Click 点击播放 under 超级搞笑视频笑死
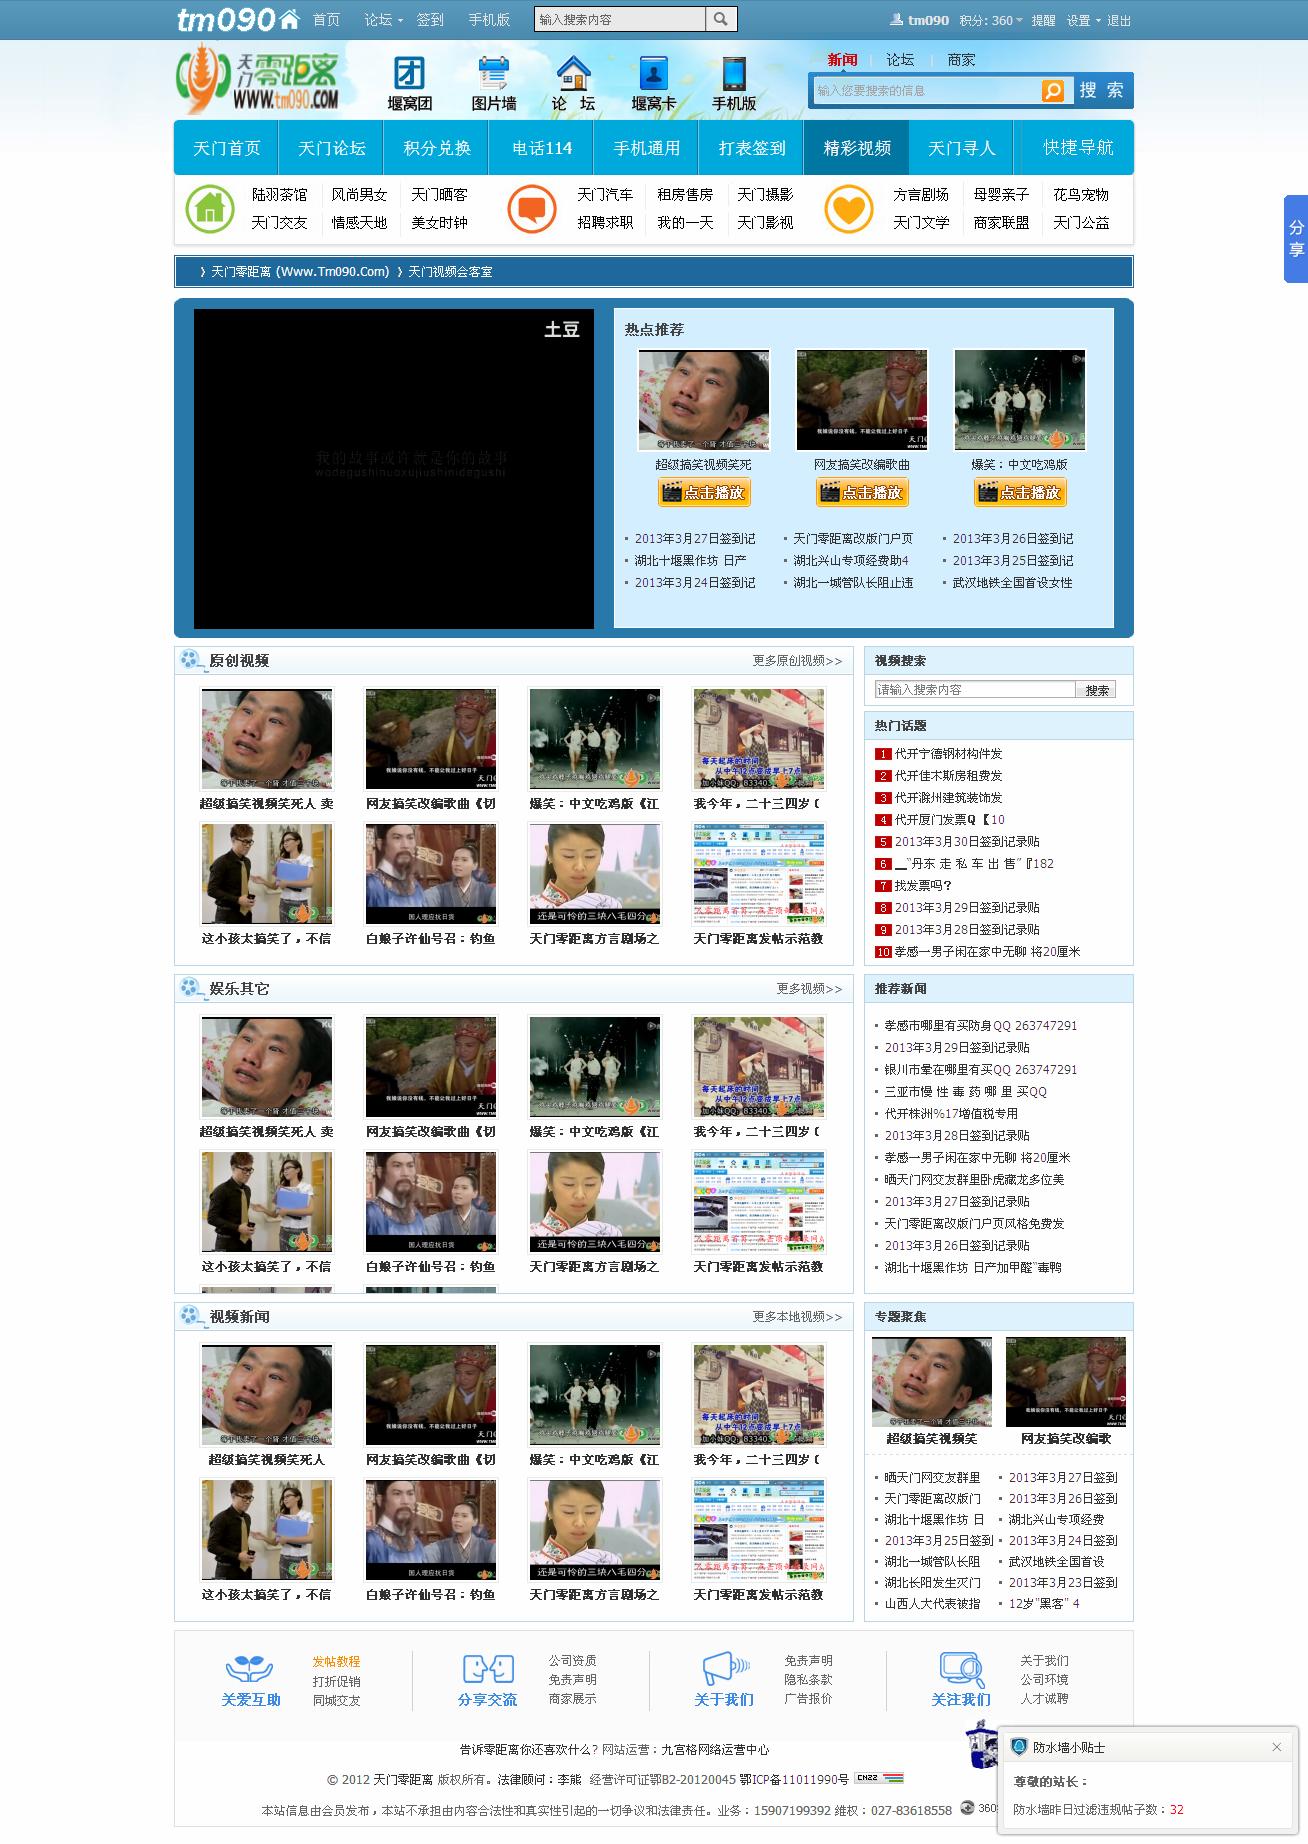The image size is (1308, 1844). point(704,492)
